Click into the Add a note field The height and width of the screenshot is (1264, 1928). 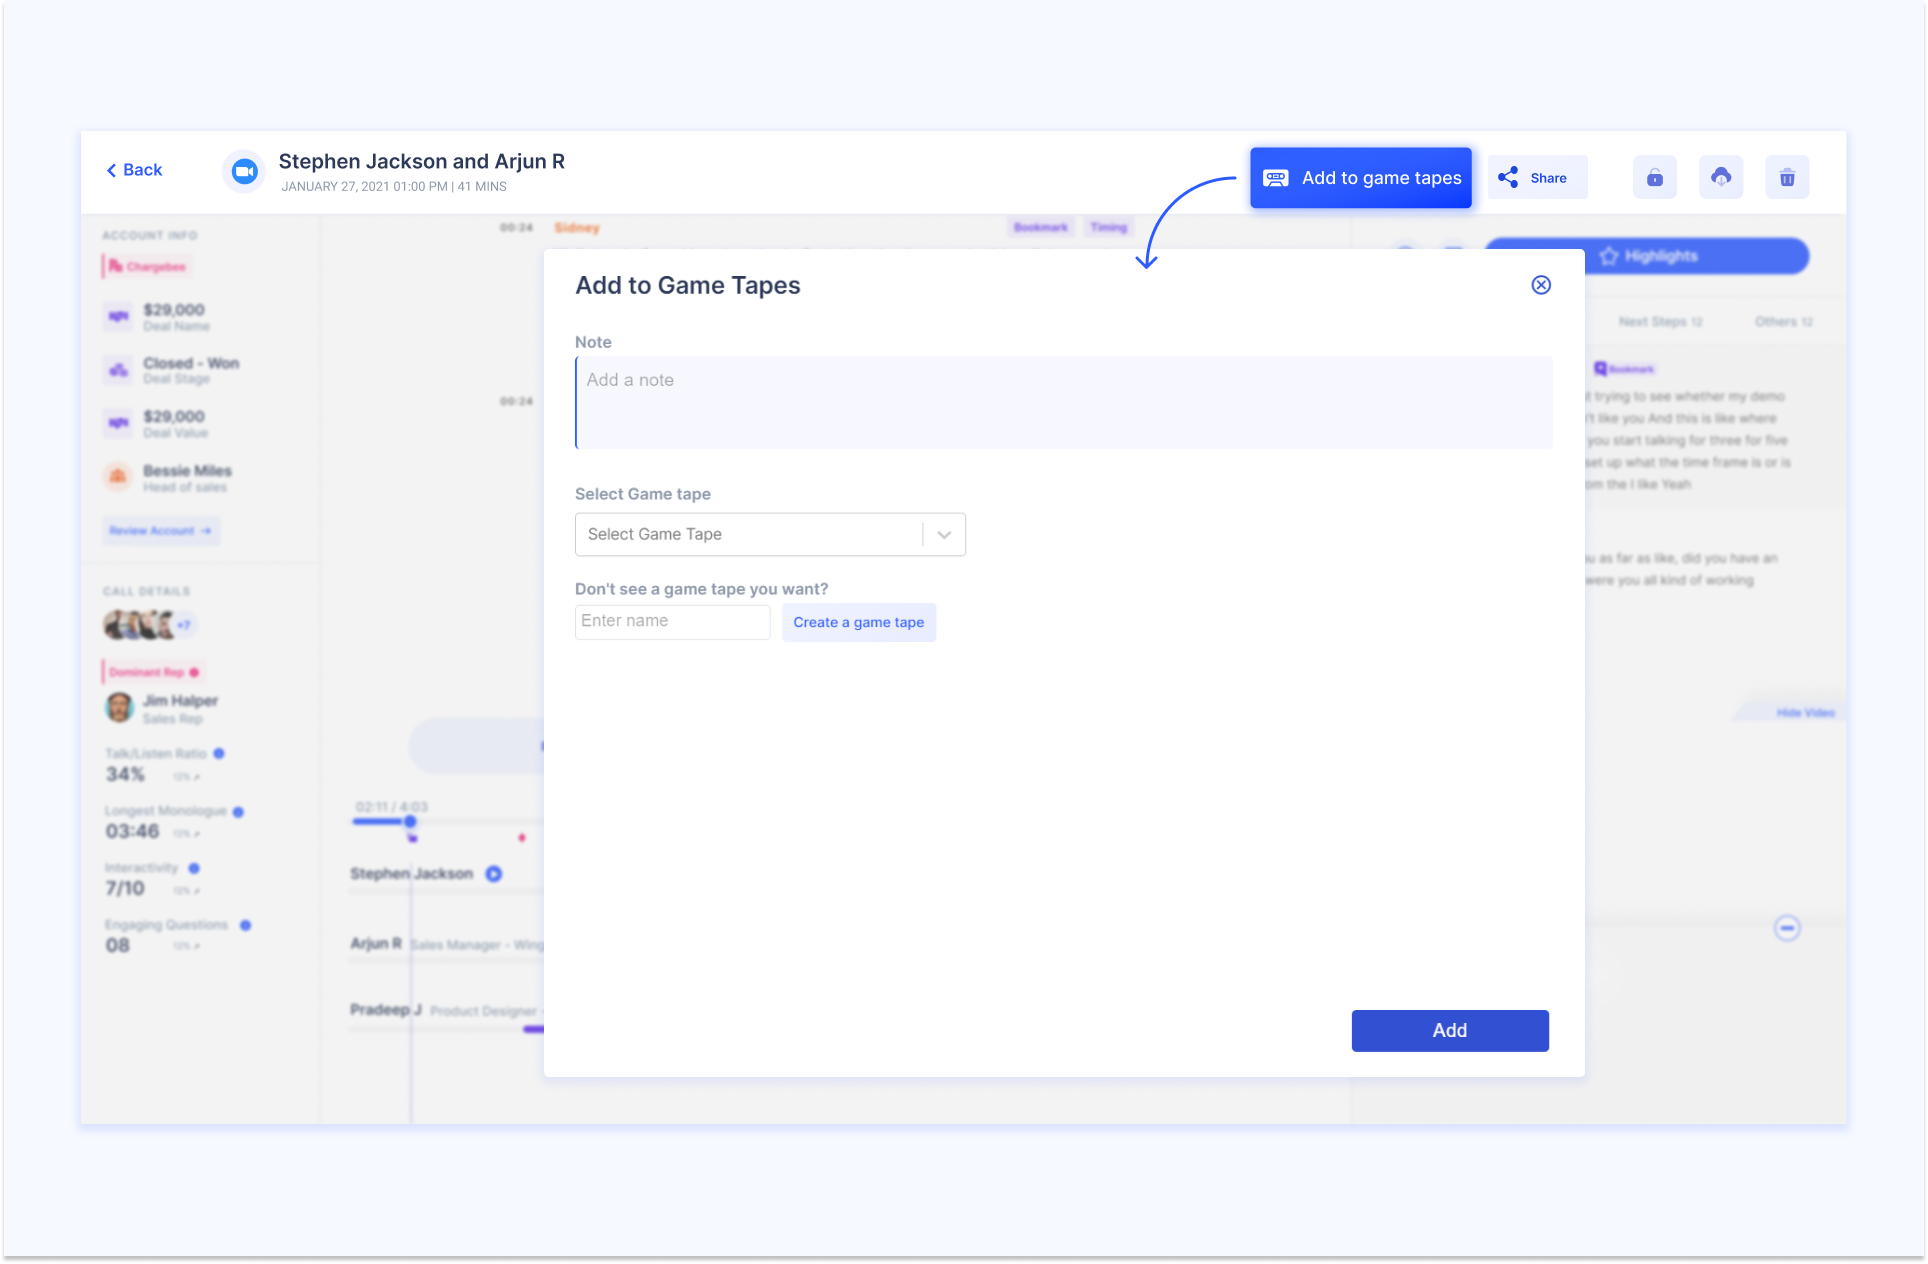(x=1064, y=403)
